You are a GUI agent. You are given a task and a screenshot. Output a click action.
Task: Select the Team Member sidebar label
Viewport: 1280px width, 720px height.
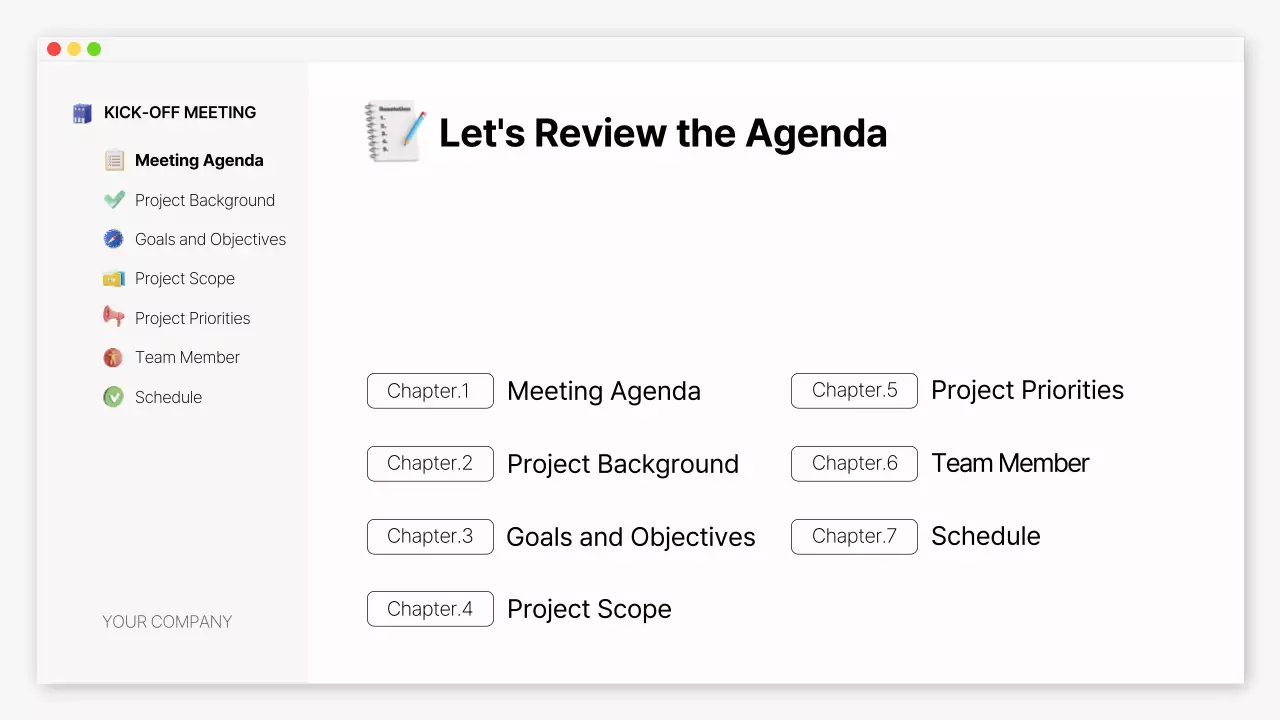click(x=187, y=357)
